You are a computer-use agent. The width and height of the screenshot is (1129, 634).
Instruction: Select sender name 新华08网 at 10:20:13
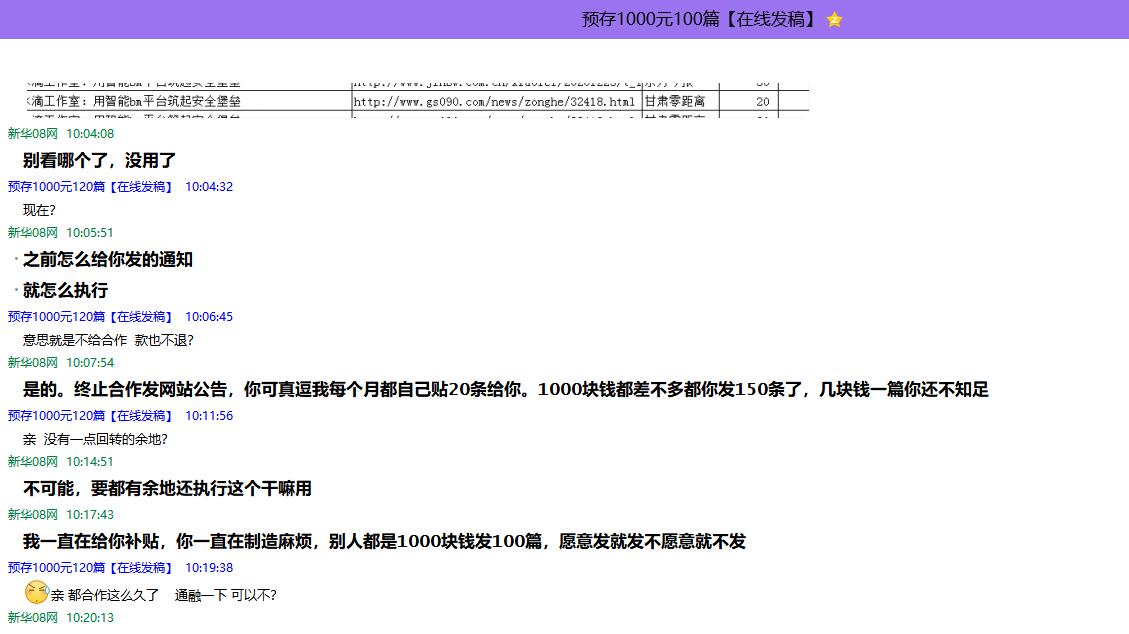coord(33,618)
